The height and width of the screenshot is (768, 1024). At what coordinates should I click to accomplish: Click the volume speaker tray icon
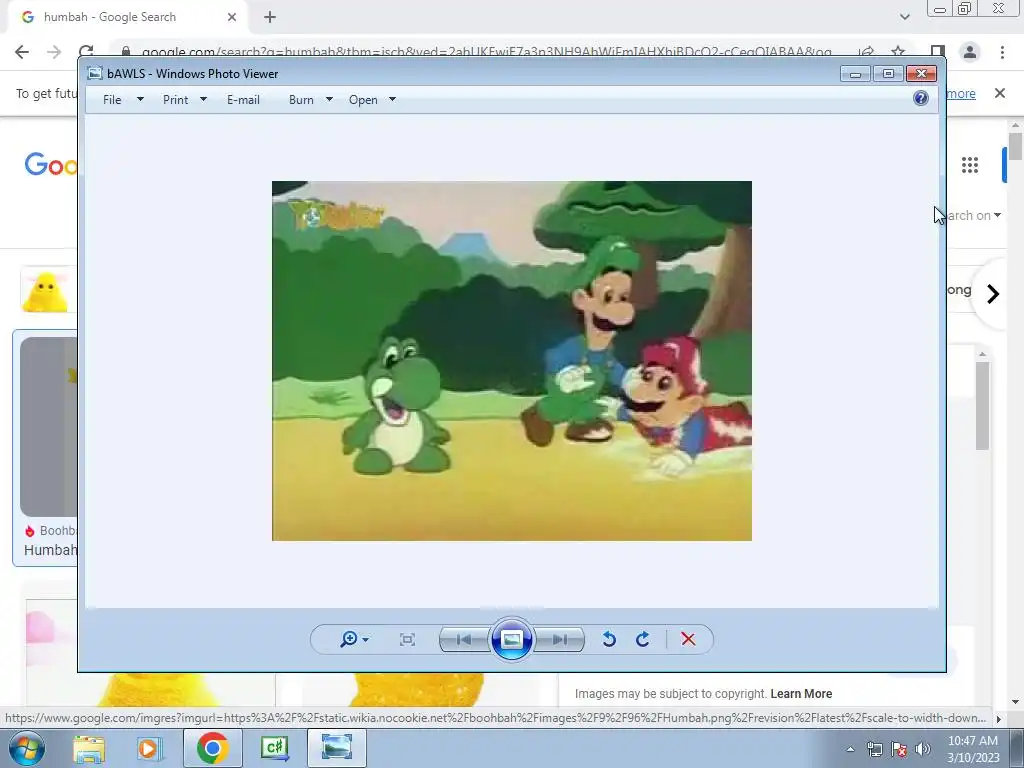[x=922, y=749]
